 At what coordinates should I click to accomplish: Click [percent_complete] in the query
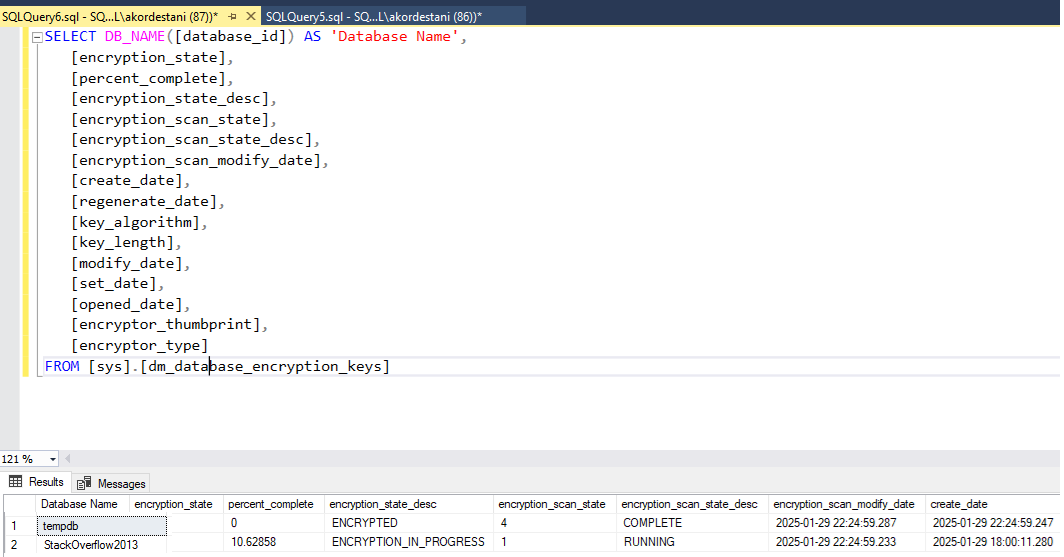click(148, 79)
